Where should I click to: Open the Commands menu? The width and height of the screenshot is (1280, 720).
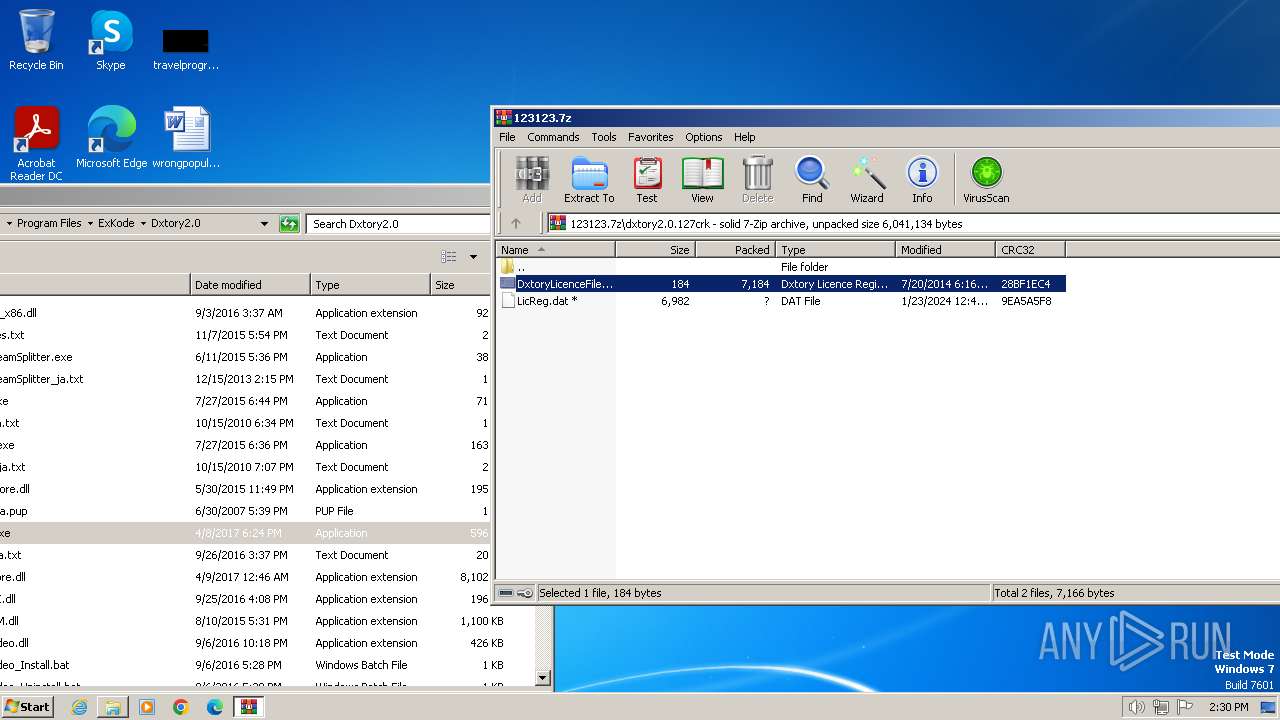553,137
